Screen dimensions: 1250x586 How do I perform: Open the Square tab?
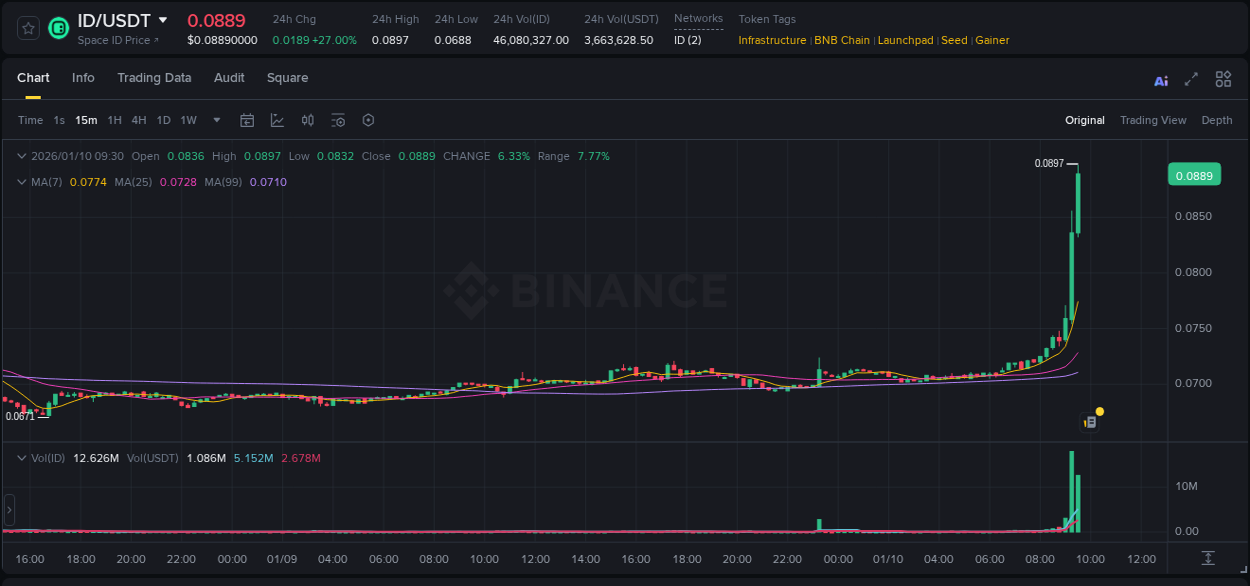pyautogui.click(x=287, y=78)
